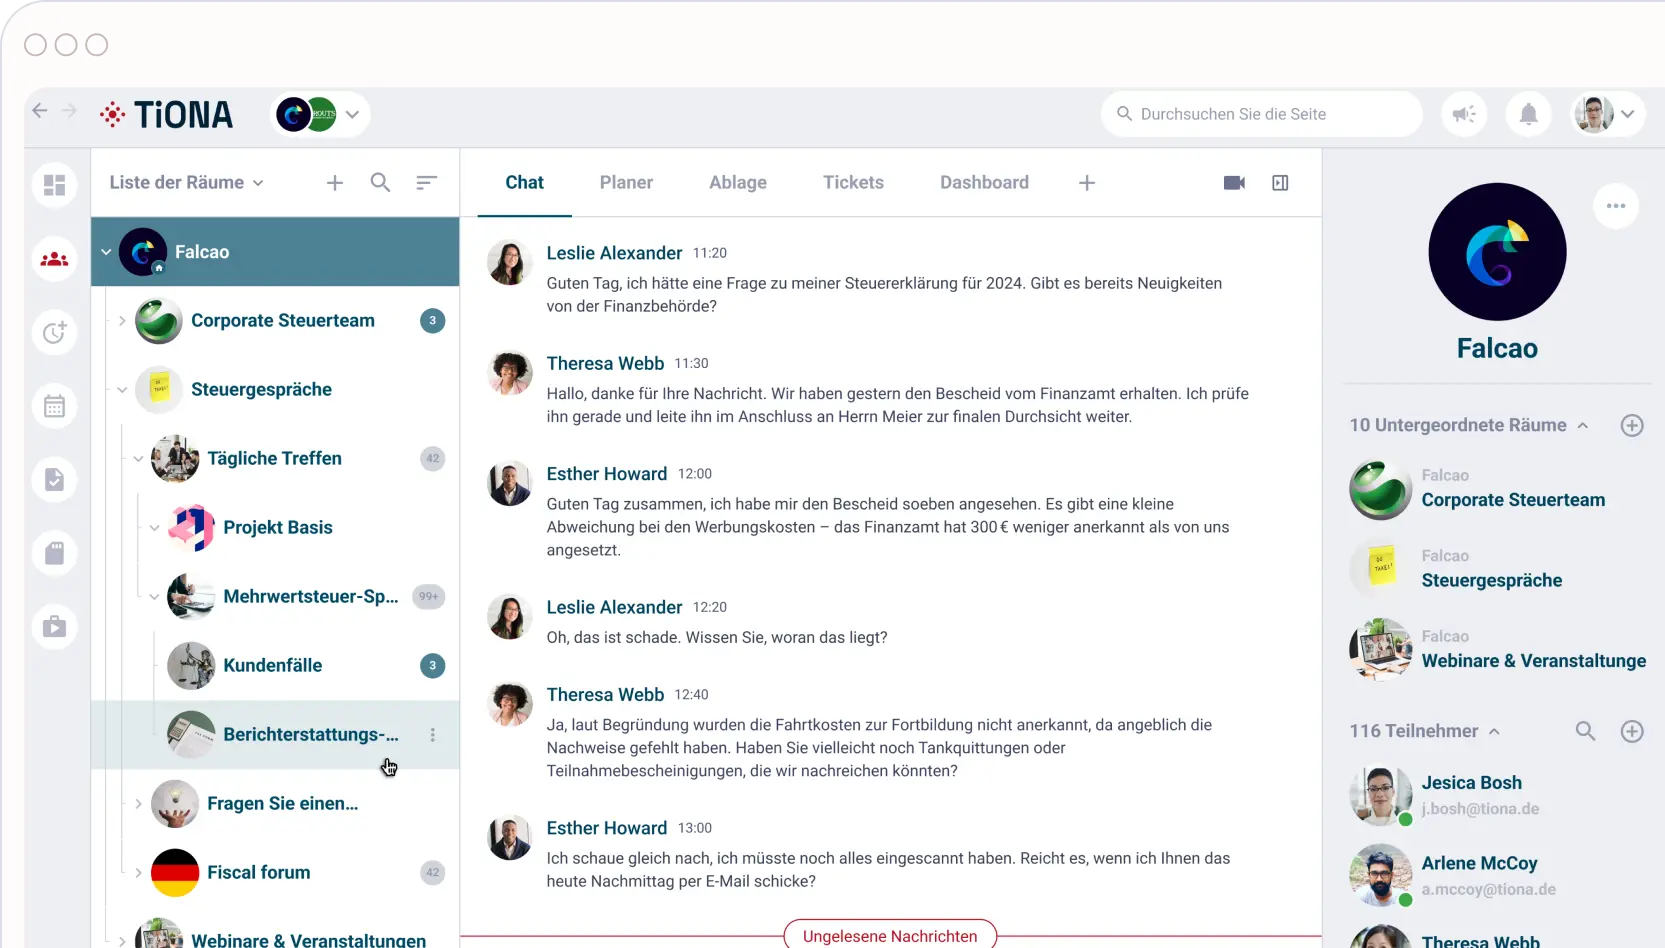The image size is (1665, 948).
Task: Open the rooms/people icon in left sidebar
Action: pos(55,259)
